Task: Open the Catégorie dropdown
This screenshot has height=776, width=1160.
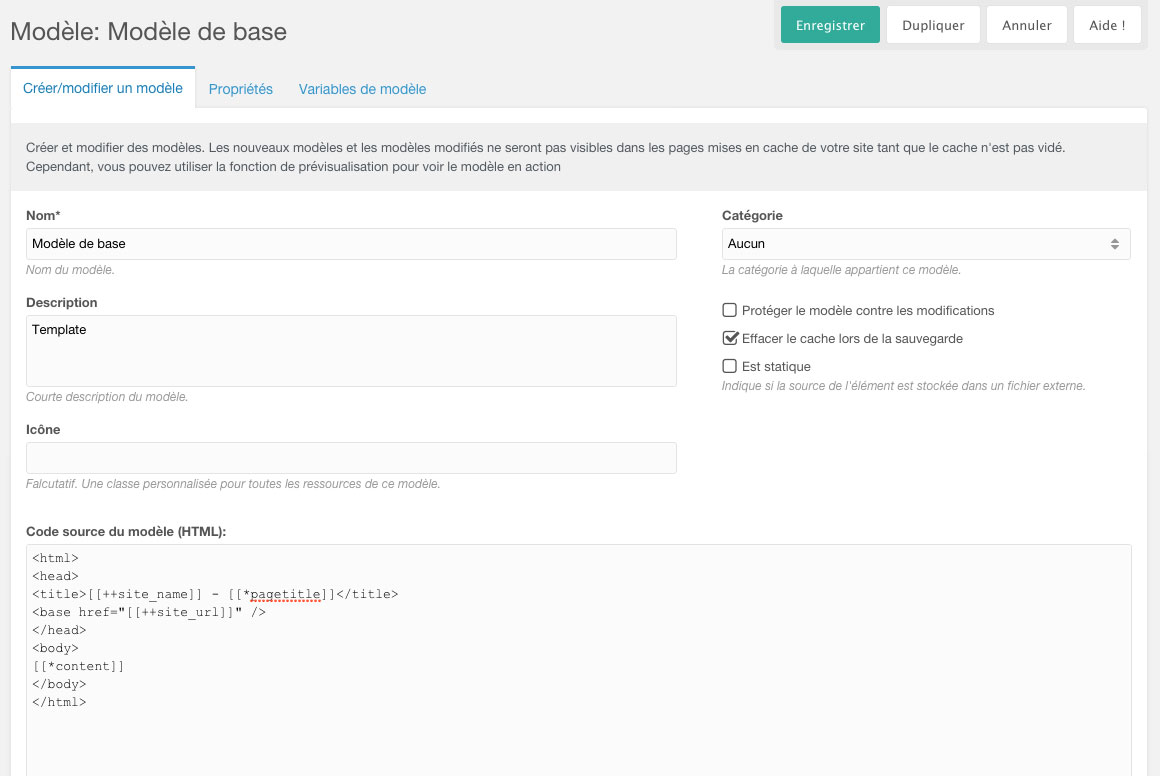Action: 925,244
